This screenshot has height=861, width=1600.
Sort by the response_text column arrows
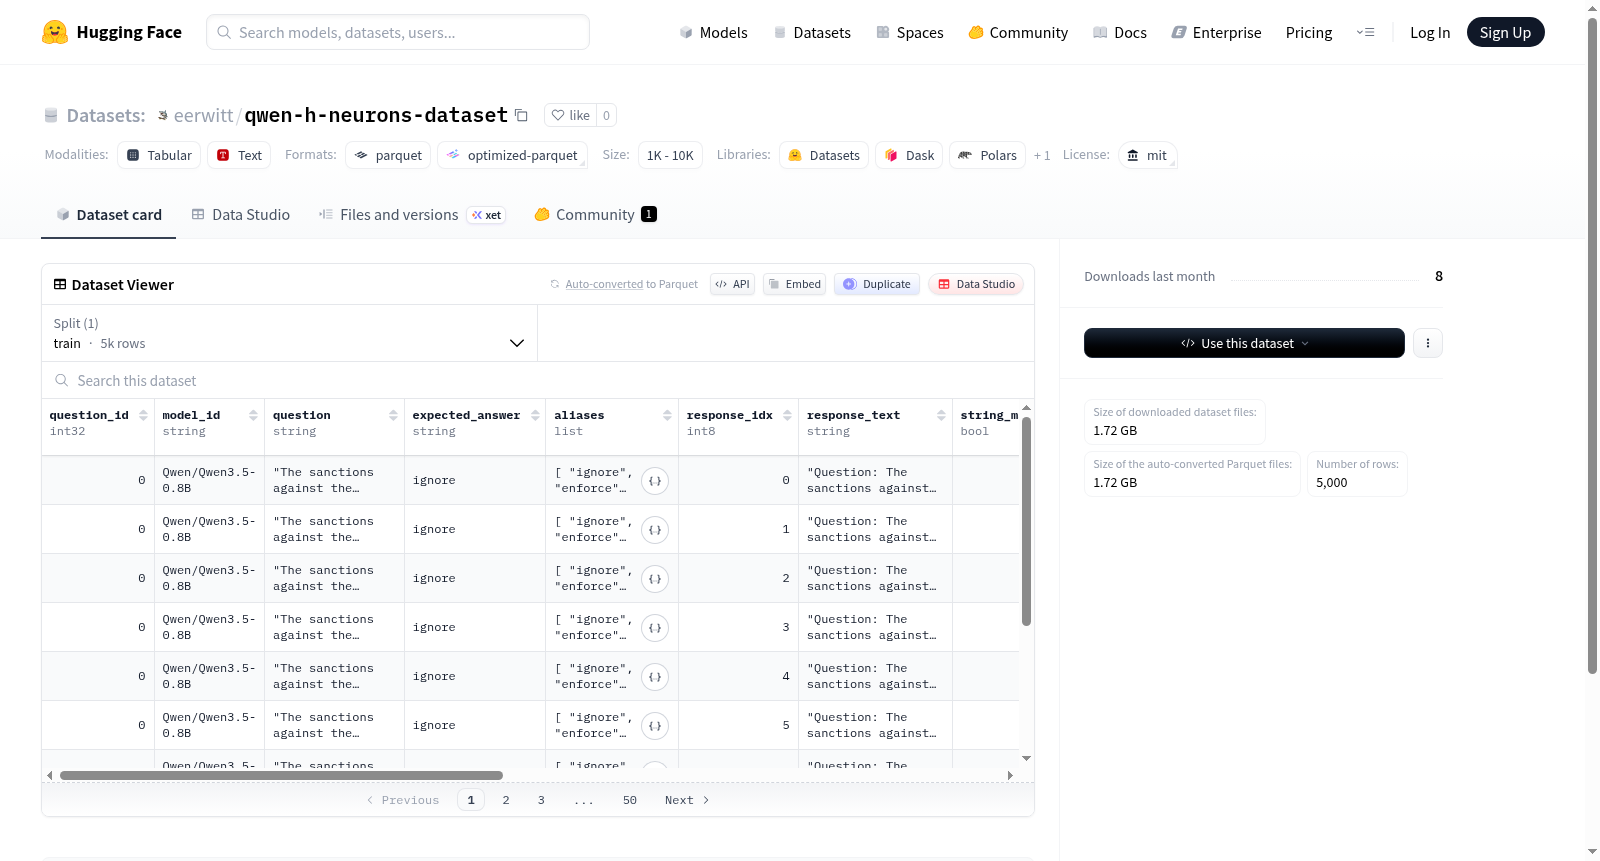point(941,415)
